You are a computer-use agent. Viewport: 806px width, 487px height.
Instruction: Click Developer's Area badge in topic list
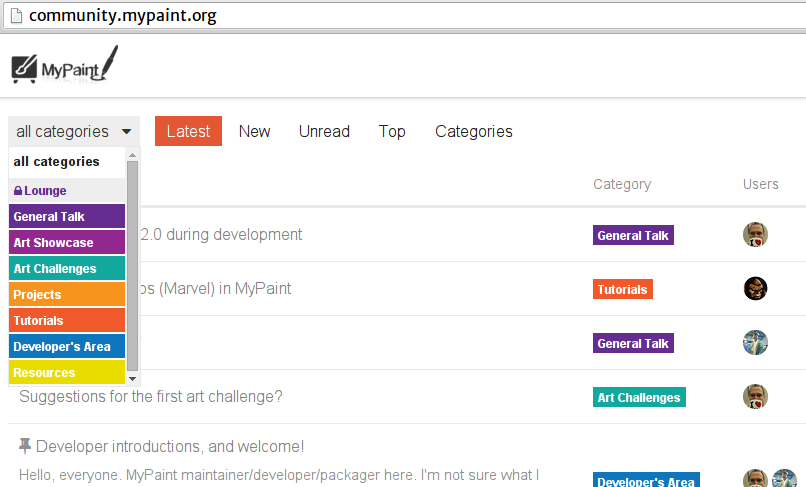click(x=646, y=480)
